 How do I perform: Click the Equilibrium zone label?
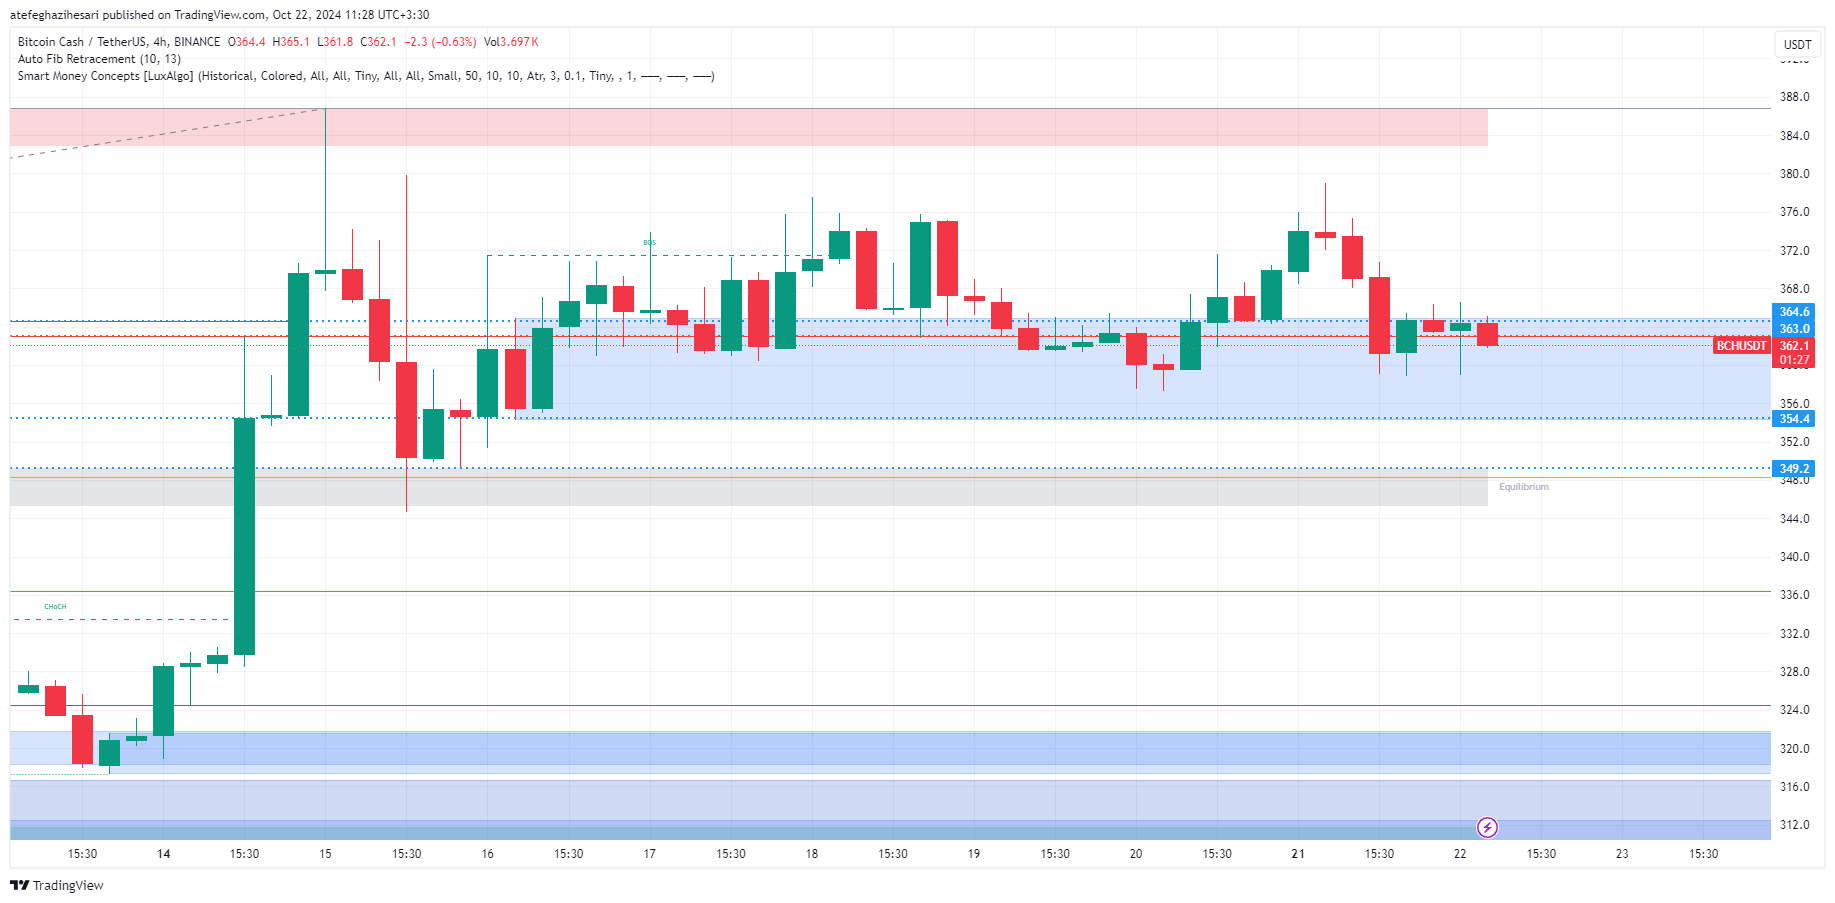1524,487
